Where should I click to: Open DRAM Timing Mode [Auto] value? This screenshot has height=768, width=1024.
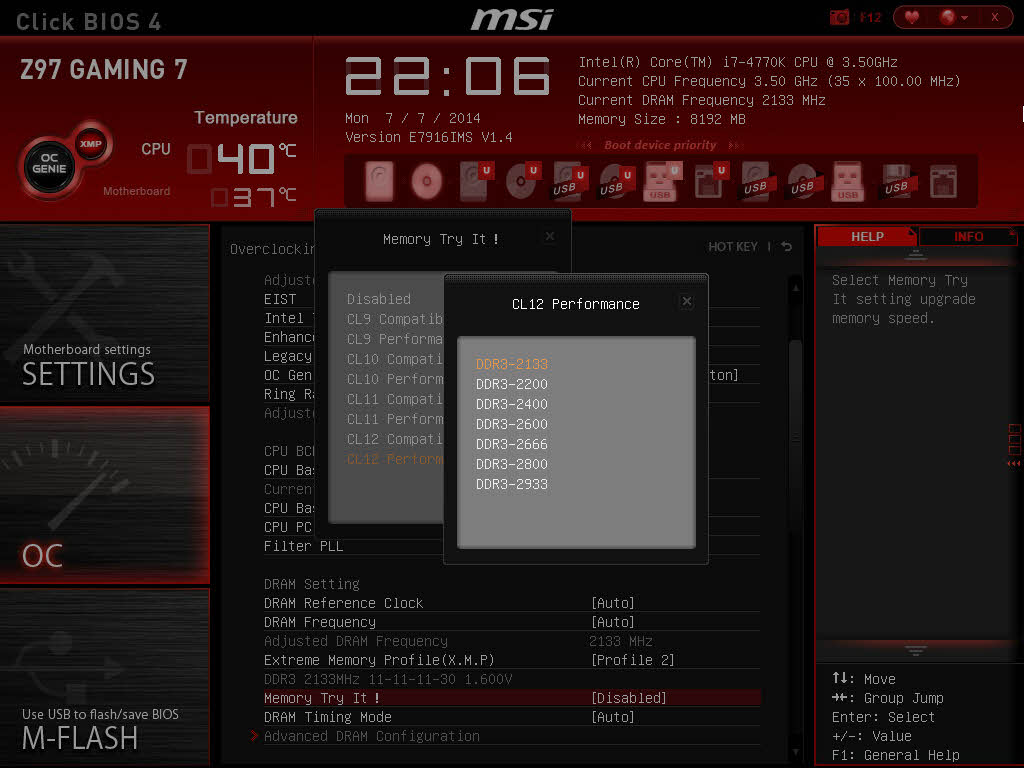pyautogui.click(x=613, y=717)
